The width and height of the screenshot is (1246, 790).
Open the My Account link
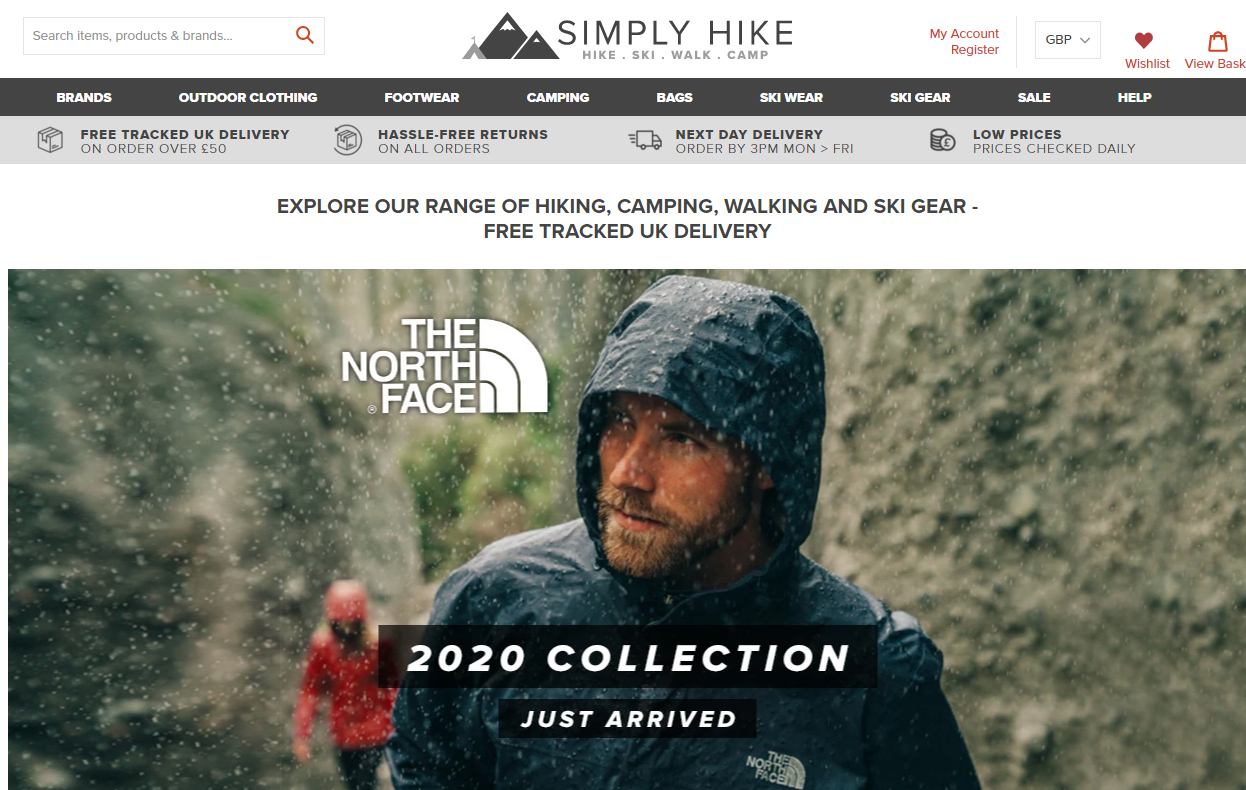(x=964, y=33)
